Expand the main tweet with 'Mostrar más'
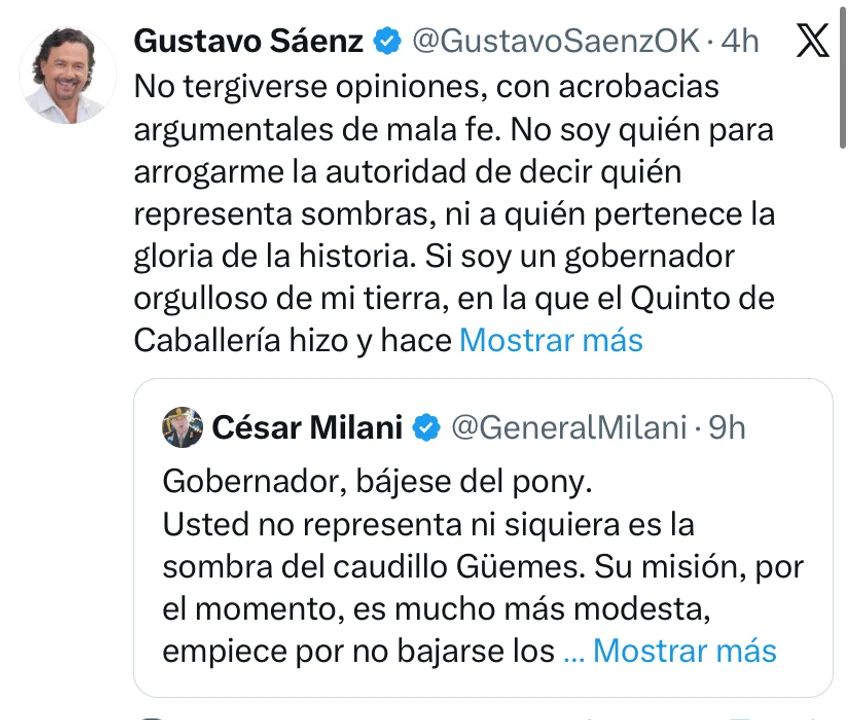The image size is (852, 720). point(550,341)
